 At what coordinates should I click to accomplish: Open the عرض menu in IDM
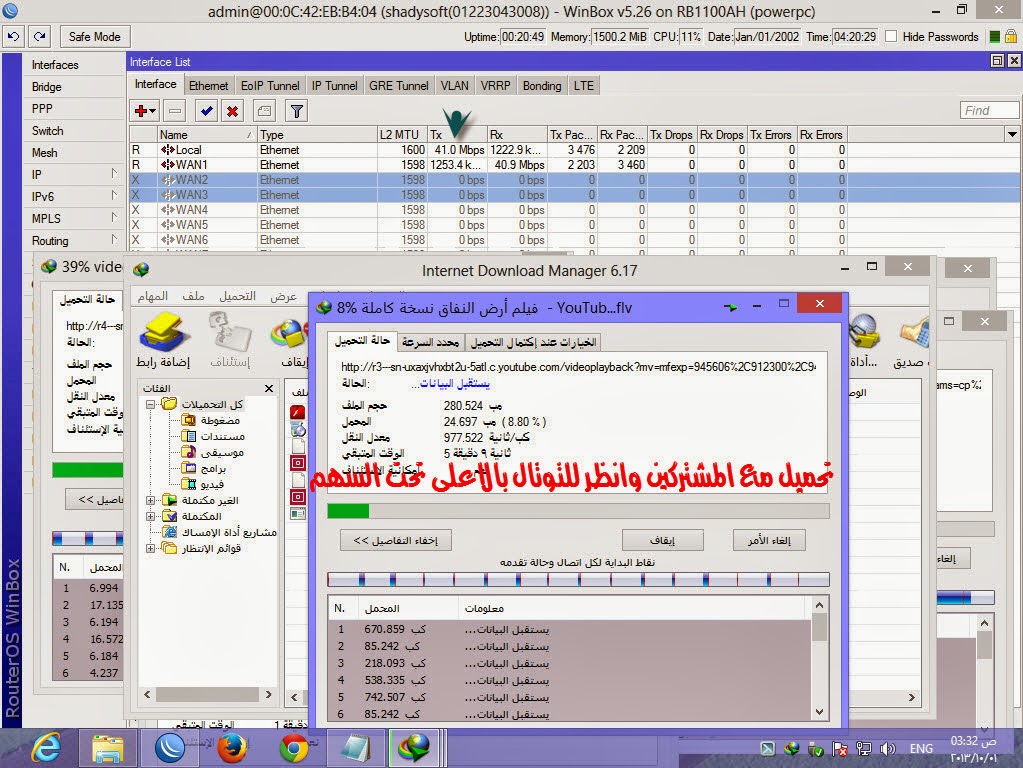click(x=283, y=296)
